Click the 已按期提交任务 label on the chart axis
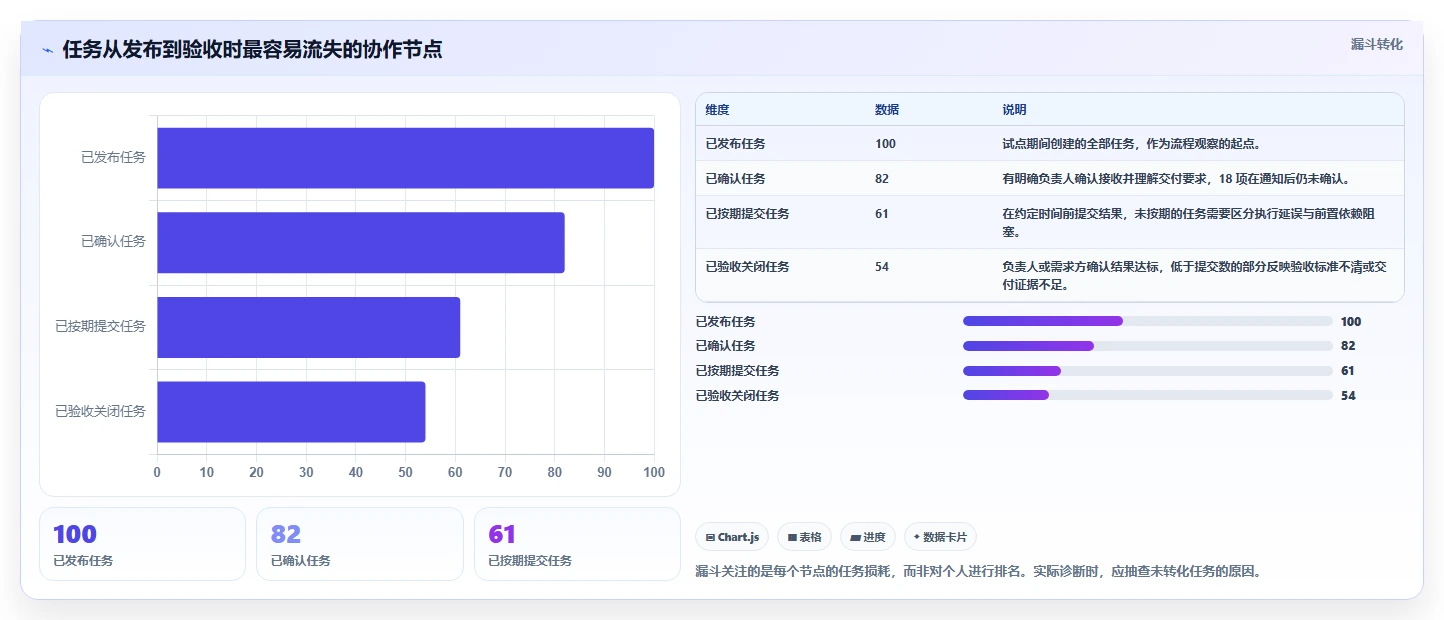Screen dimensions: 1444x620 [100, 327]
